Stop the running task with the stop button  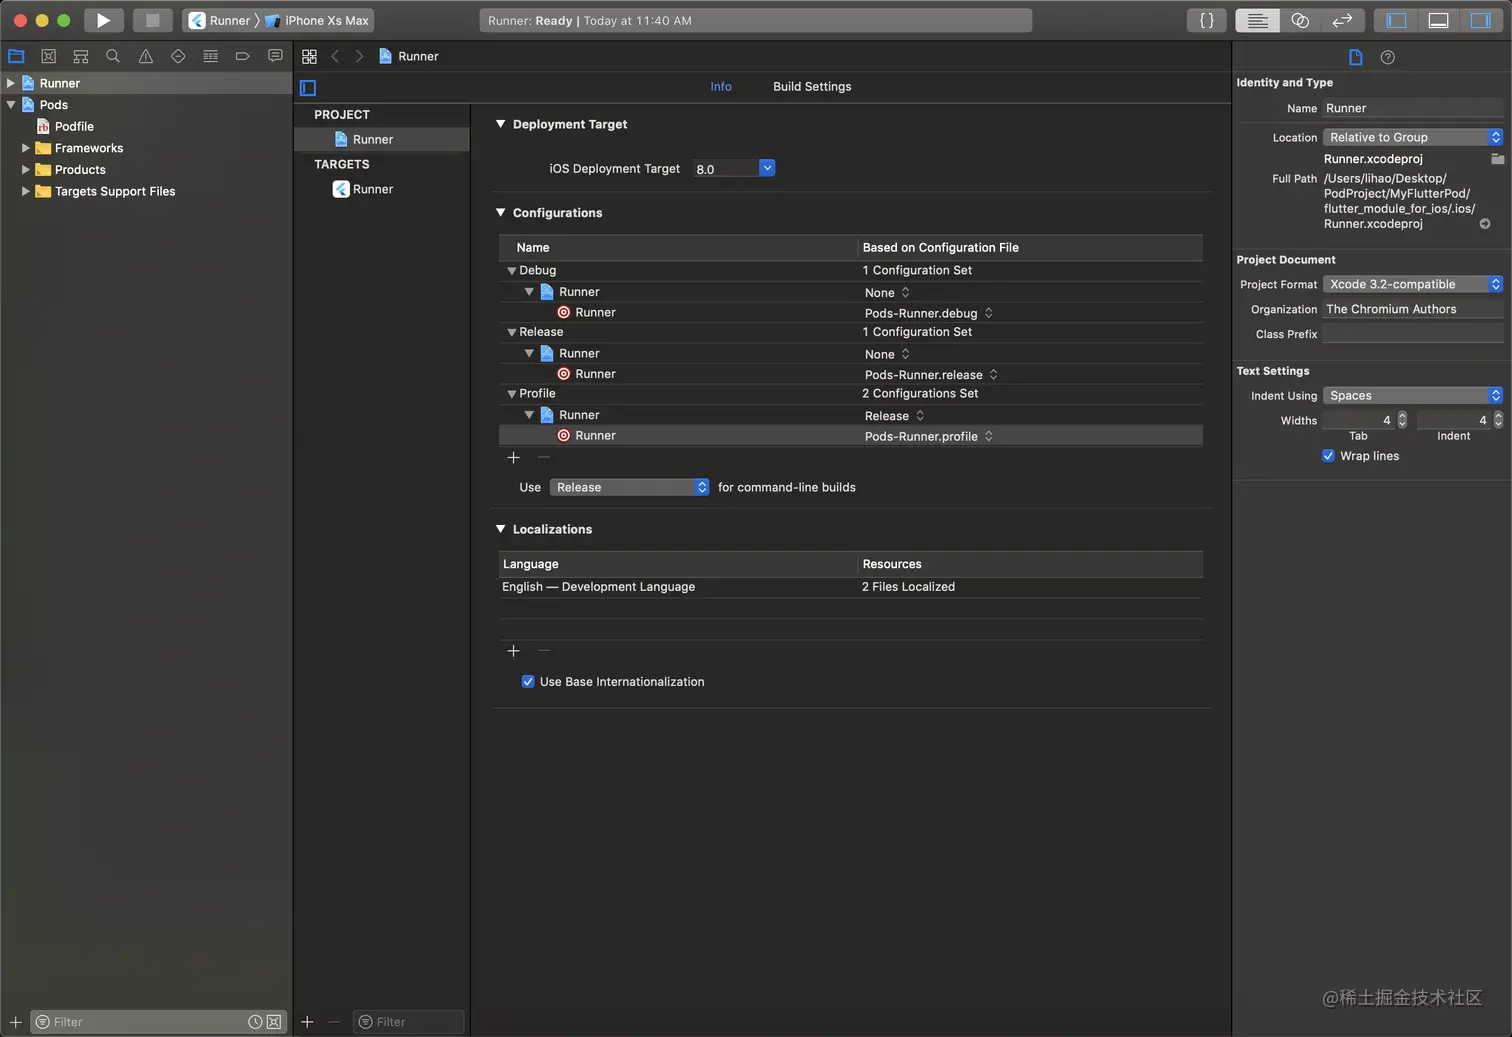152,20
